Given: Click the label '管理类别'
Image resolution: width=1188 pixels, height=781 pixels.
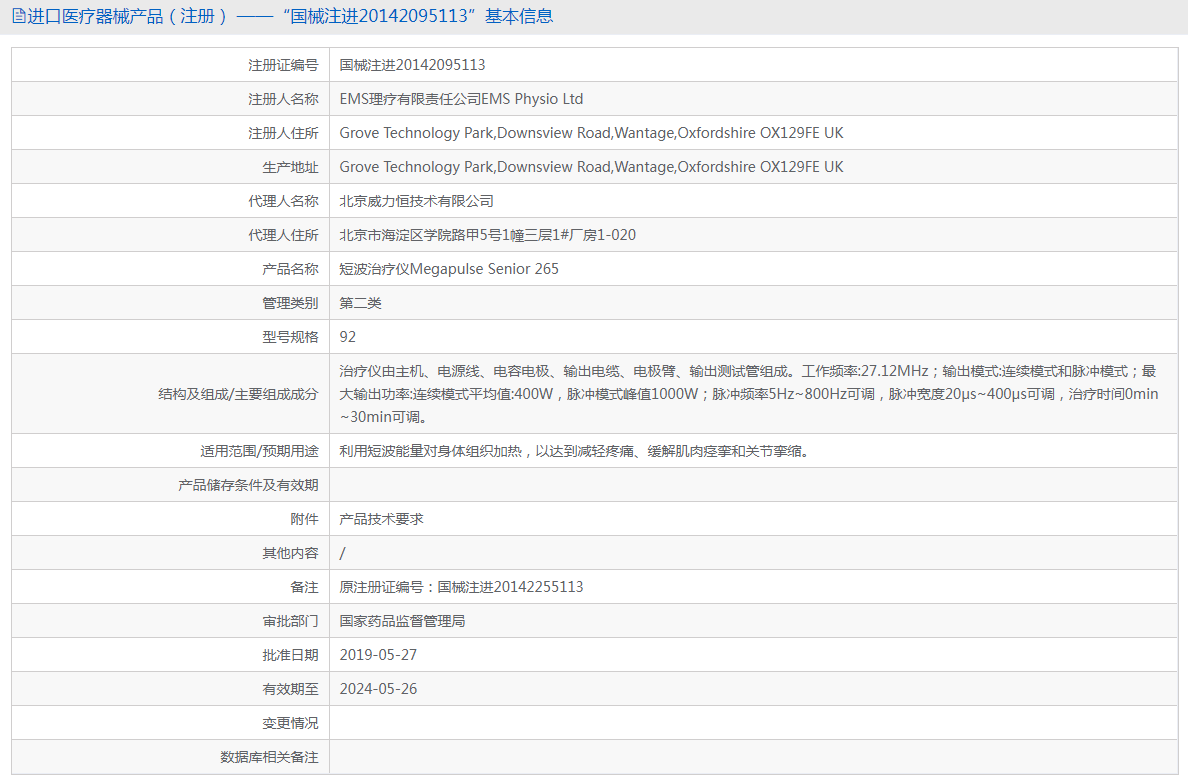Looking at the screenshot, I should click(290, 303).
